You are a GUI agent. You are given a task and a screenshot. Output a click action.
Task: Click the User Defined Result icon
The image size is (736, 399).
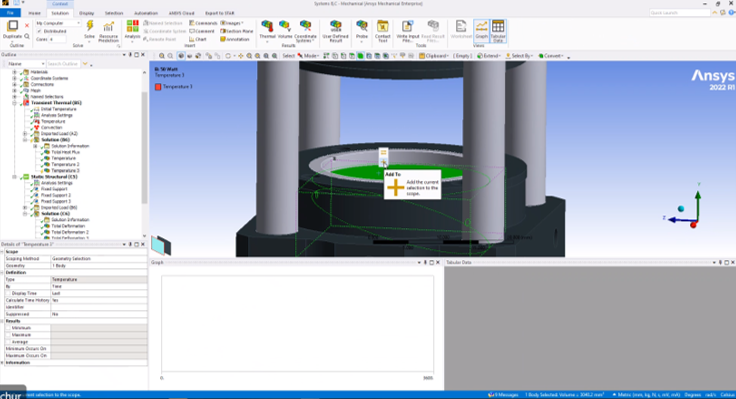tap(336, 27)
